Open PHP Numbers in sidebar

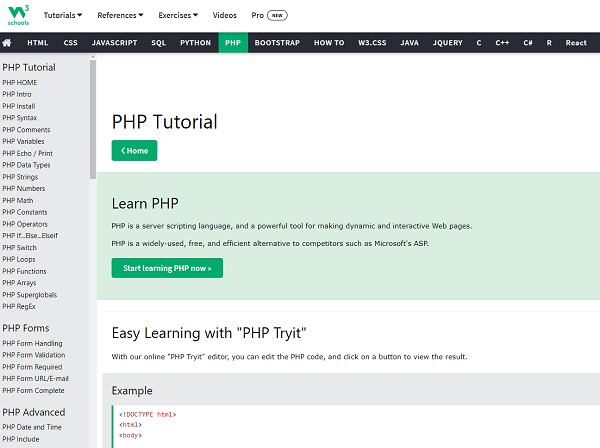[x=24, y=189]
